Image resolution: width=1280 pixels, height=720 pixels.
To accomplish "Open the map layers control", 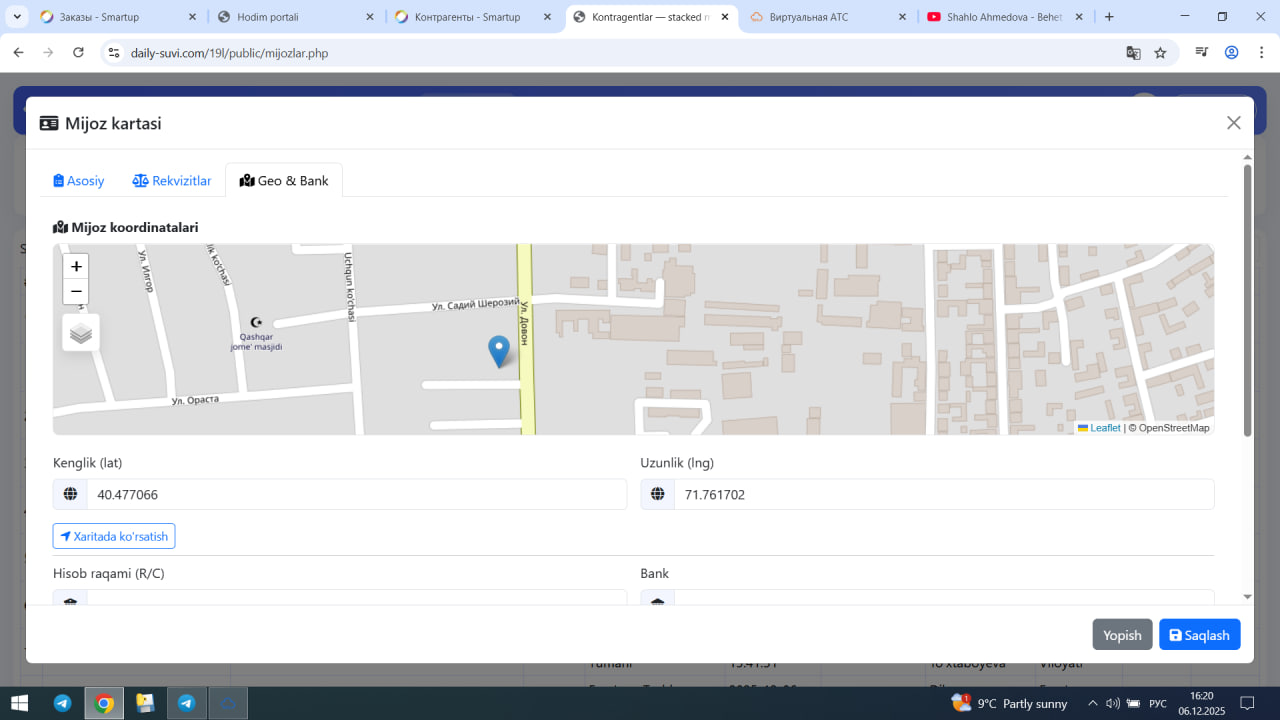I will click(81, 333).
